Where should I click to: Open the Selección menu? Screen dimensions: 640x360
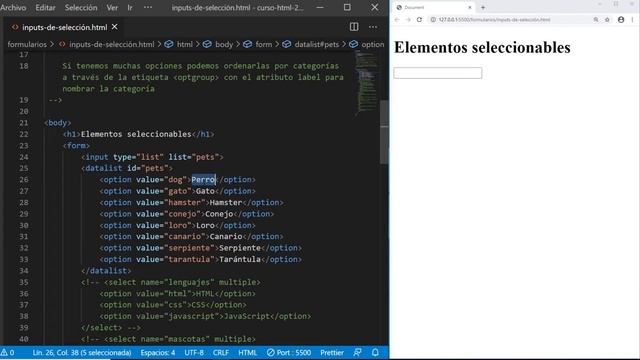[81, 7]
